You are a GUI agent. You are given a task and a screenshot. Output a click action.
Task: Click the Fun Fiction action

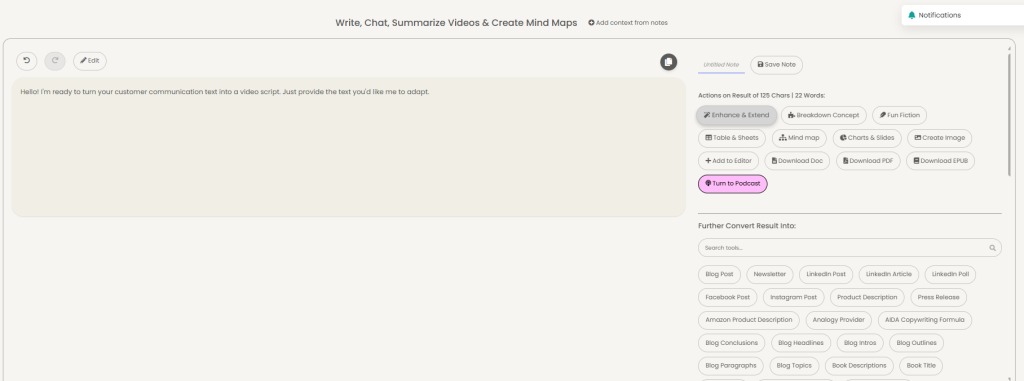point(899,115)
